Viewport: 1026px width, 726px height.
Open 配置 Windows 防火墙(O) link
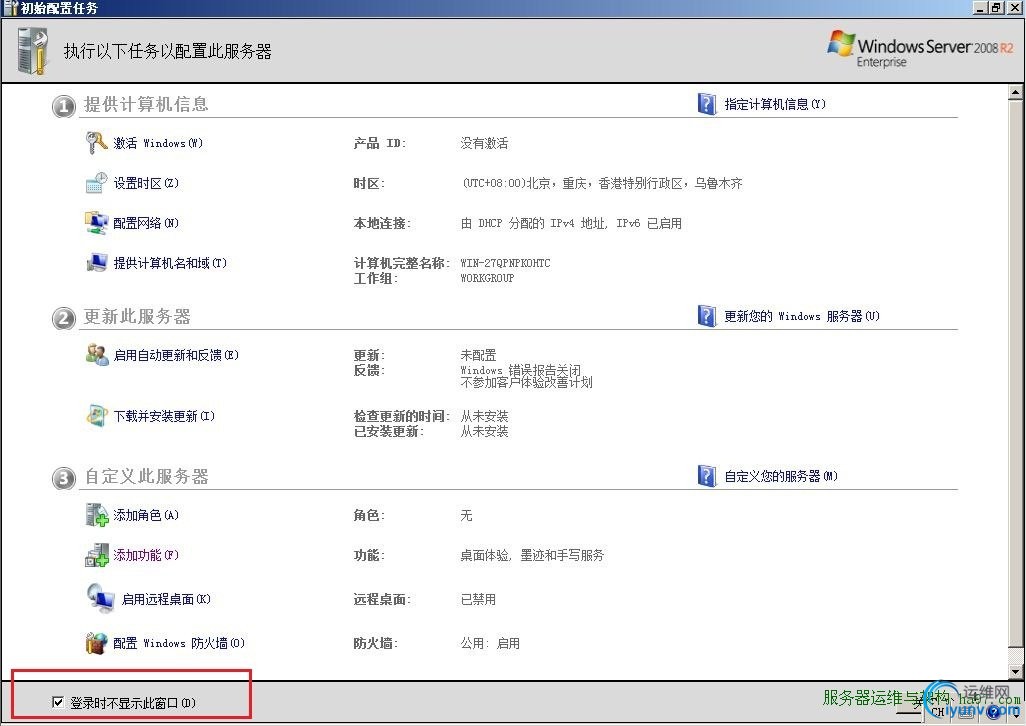pyautogui.click(x=179, y=643)
